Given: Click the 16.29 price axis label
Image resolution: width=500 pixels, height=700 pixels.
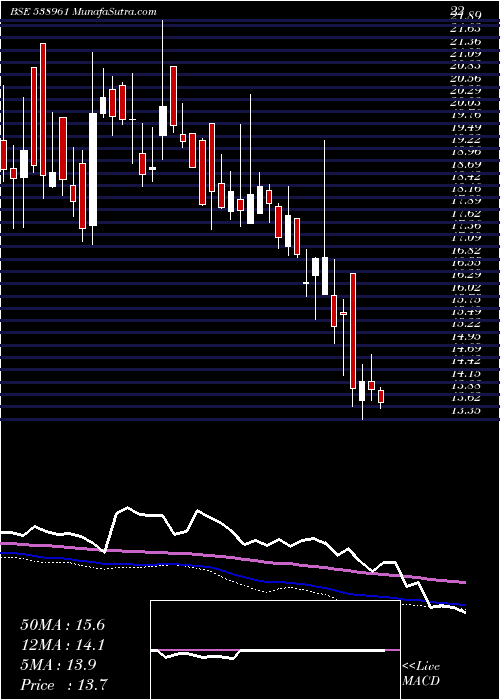Looking at the screenshot, I should [x=466, y=275].
